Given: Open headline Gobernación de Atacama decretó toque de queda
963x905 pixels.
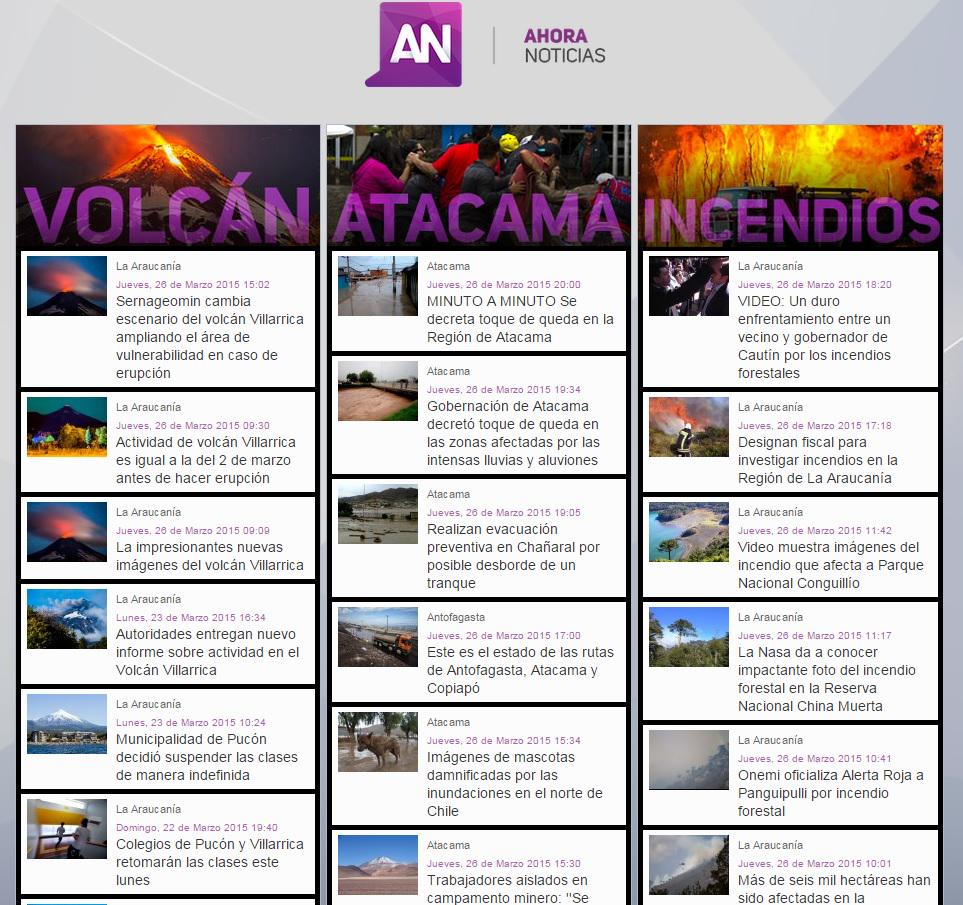Looking at the screenshot, I should [x=513, y=433].
